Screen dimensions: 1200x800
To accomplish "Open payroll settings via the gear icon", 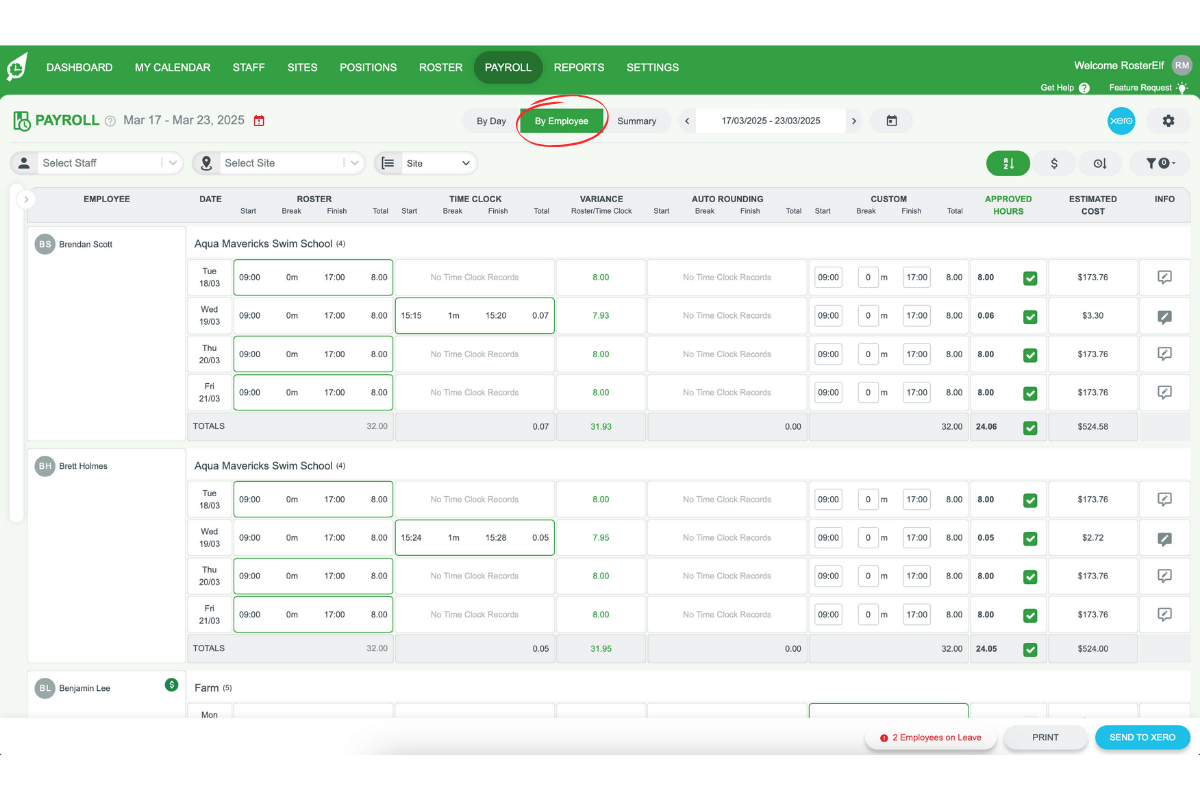I will 1167,121.
